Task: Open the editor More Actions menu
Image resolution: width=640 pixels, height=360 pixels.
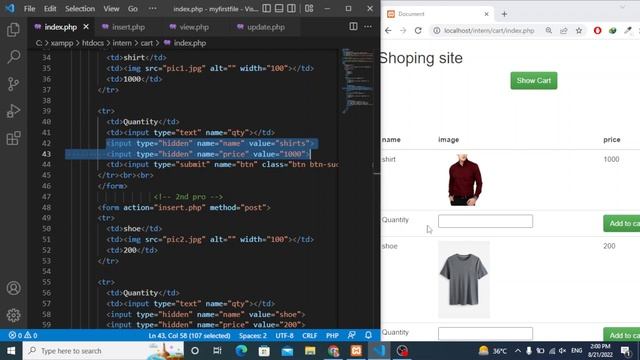Action: click(x=368, y=27)
